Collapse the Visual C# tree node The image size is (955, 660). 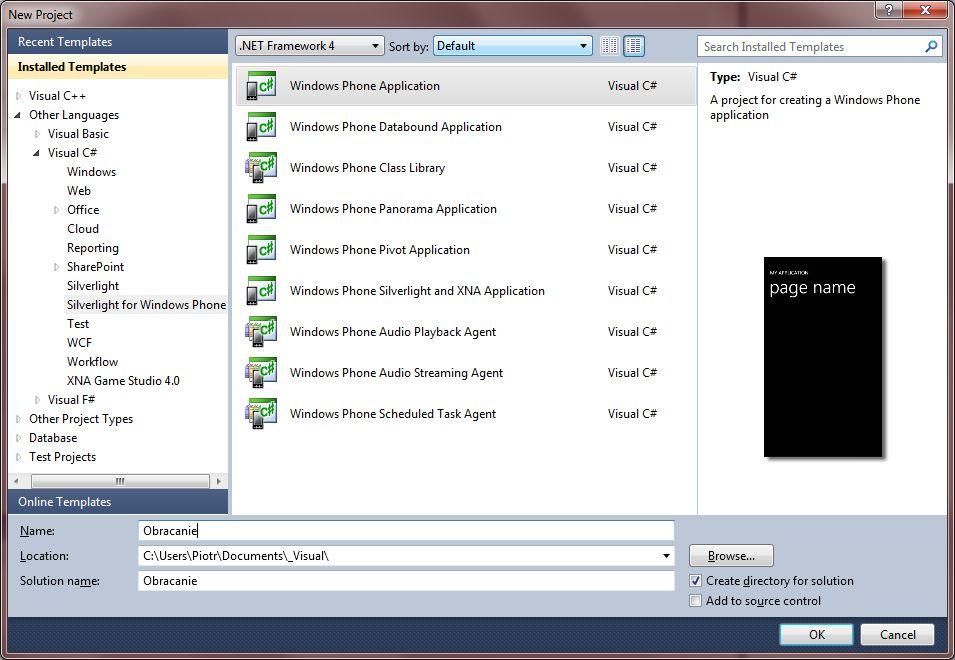(x=37, y=153)
